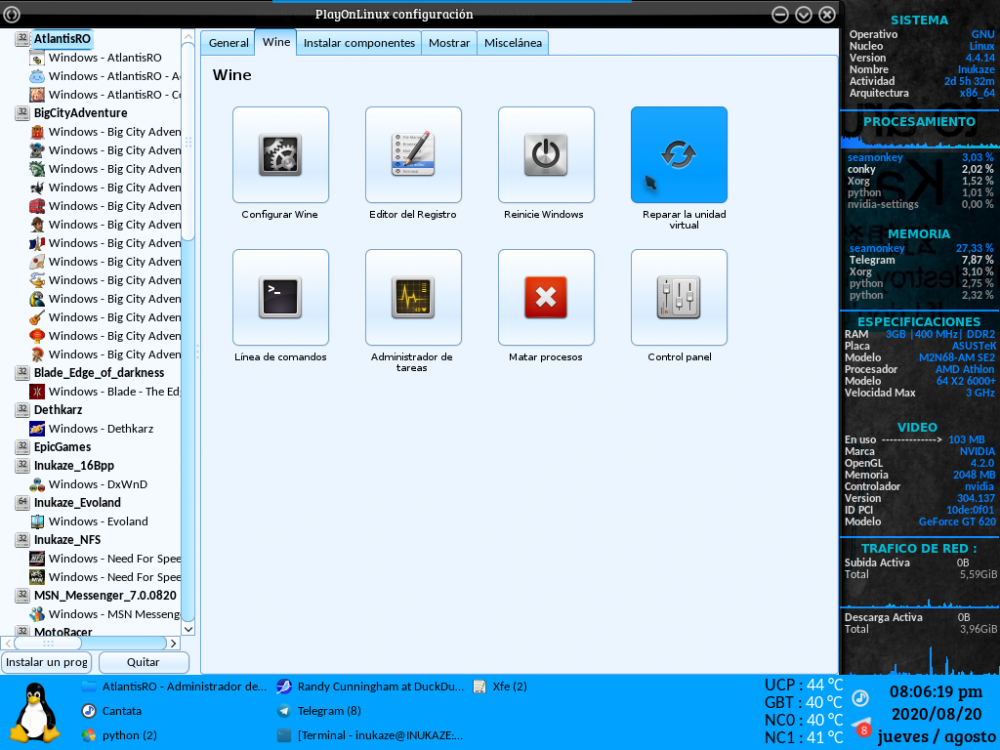Select Reparar la unidad virtual
The image size is (1000, 750).
679,155
